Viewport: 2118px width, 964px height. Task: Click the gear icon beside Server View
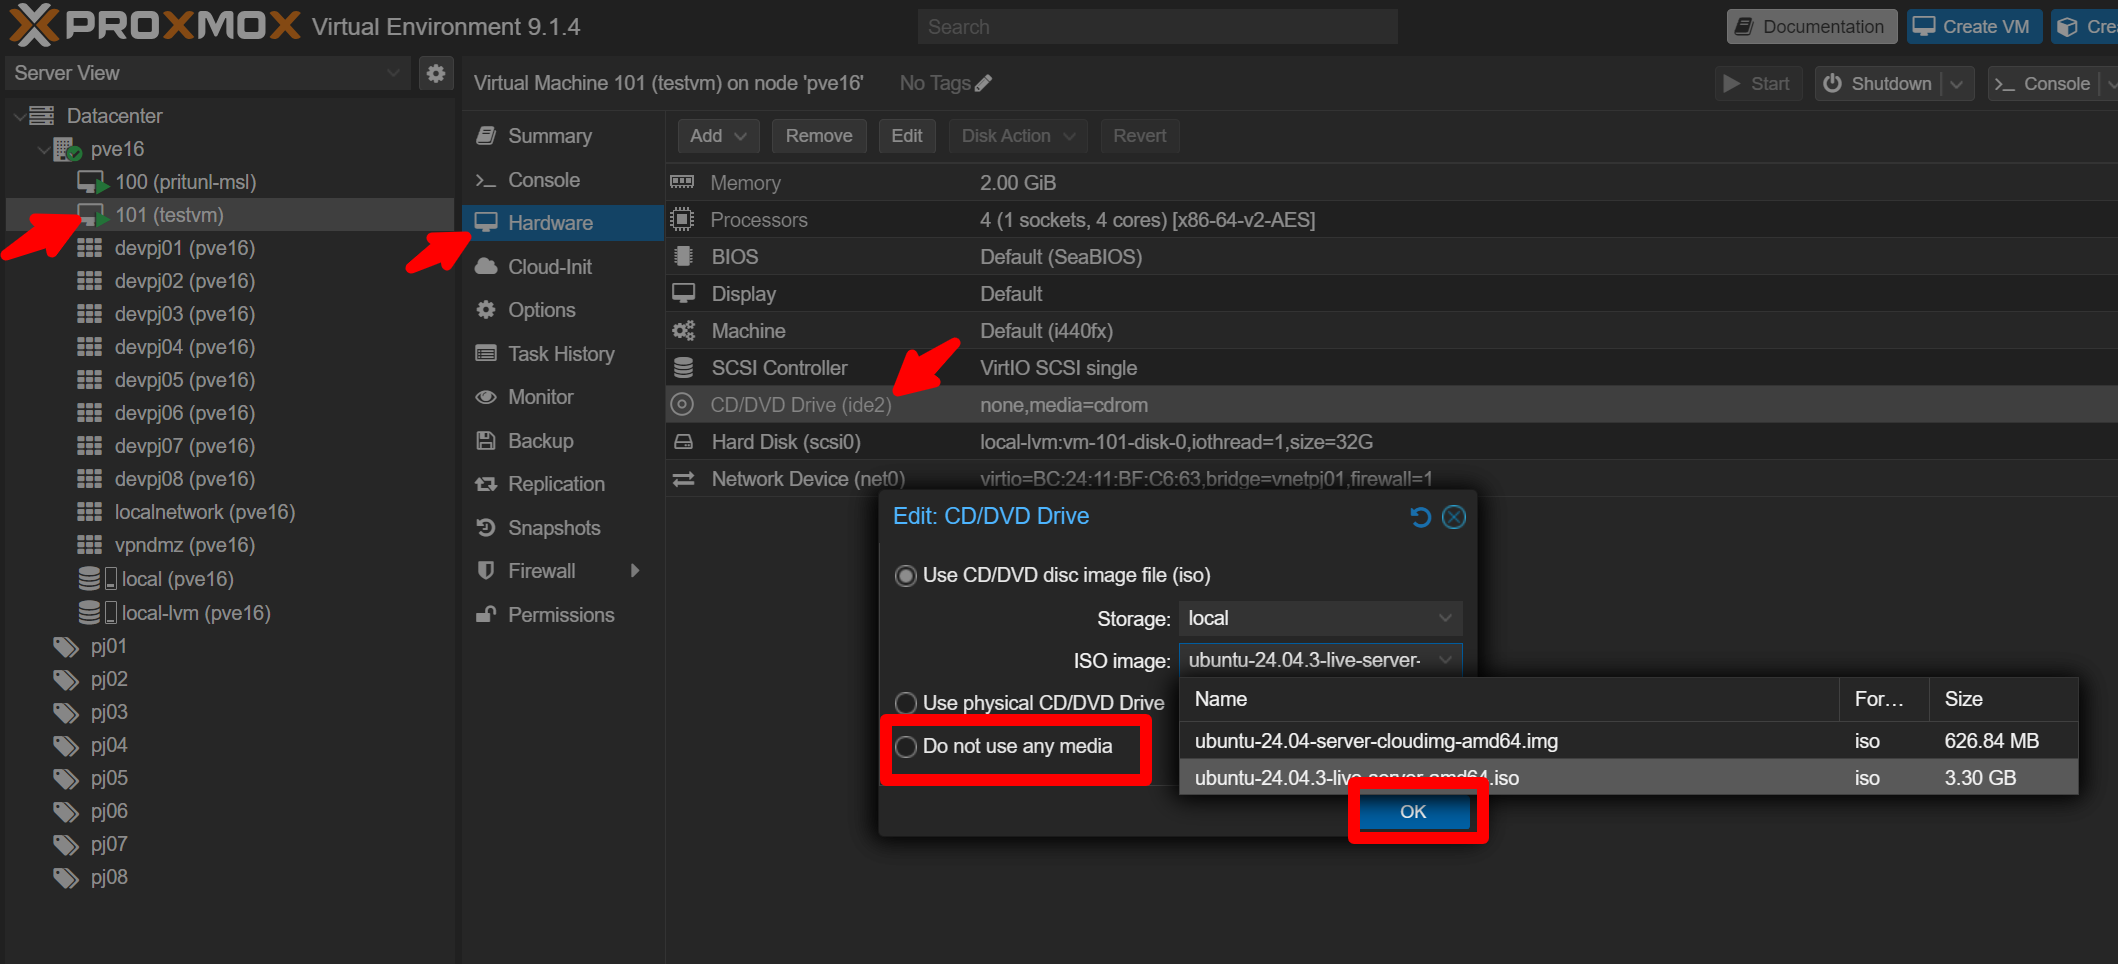[x=435, y=73]
